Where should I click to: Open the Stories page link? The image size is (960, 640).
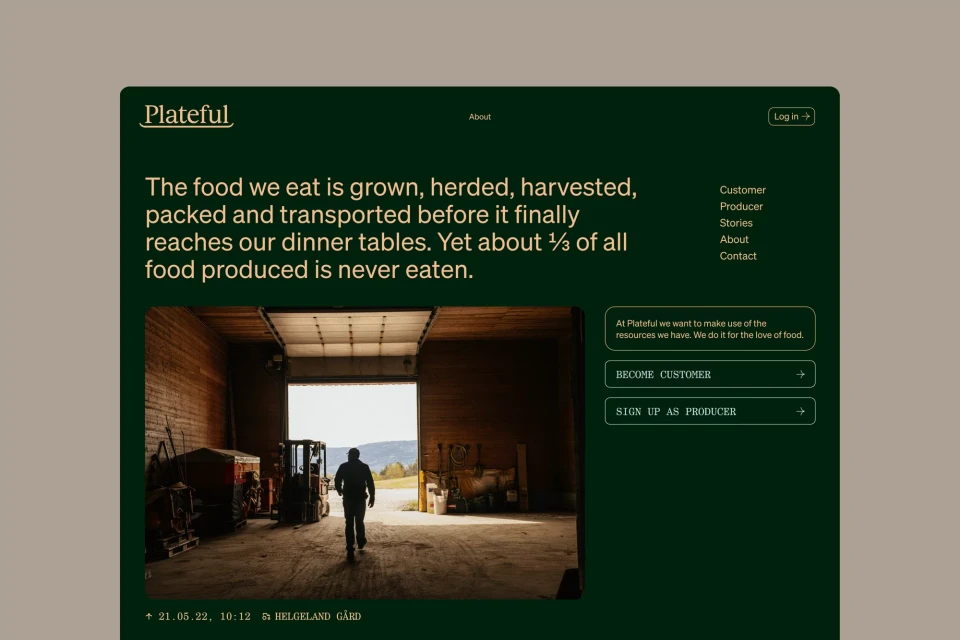pos(736,223)
